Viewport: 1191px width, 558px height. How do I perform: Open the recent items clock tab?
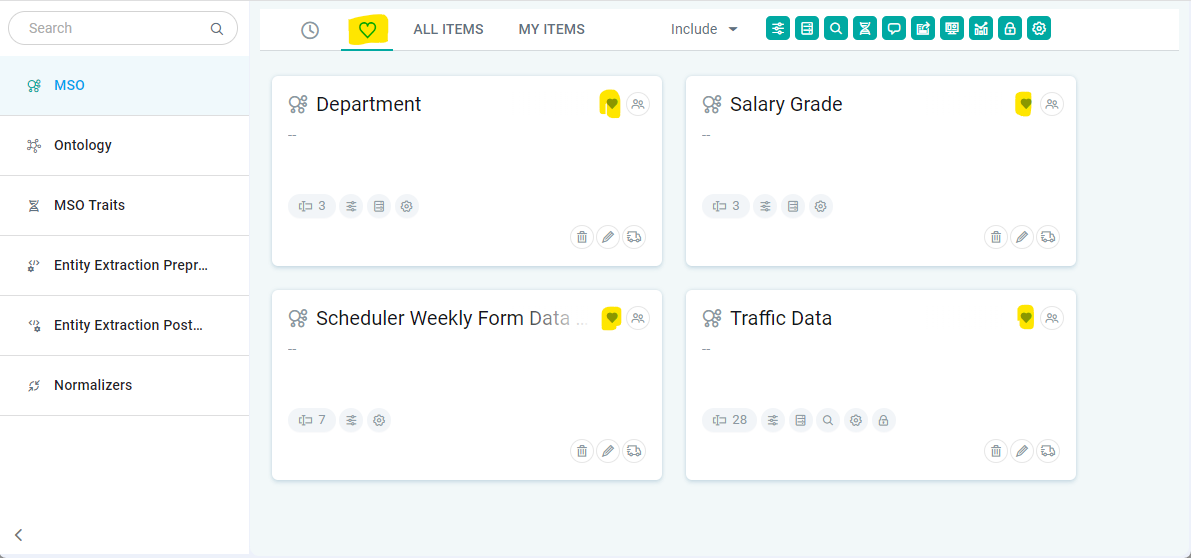(x=310, y=30)
